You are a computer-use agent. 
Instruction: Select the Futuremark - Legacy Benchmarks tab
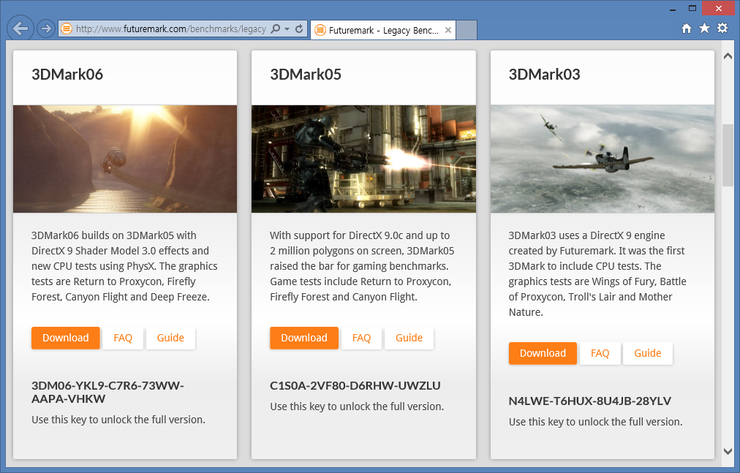[383, 30]
